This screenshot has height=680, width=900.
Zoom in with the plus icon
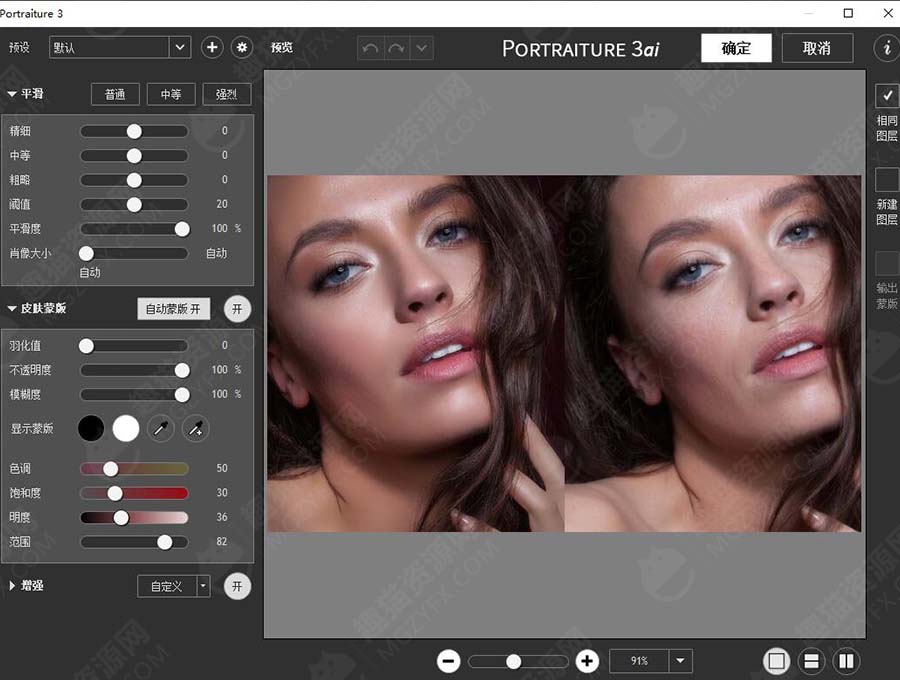(x=587, y=661)
